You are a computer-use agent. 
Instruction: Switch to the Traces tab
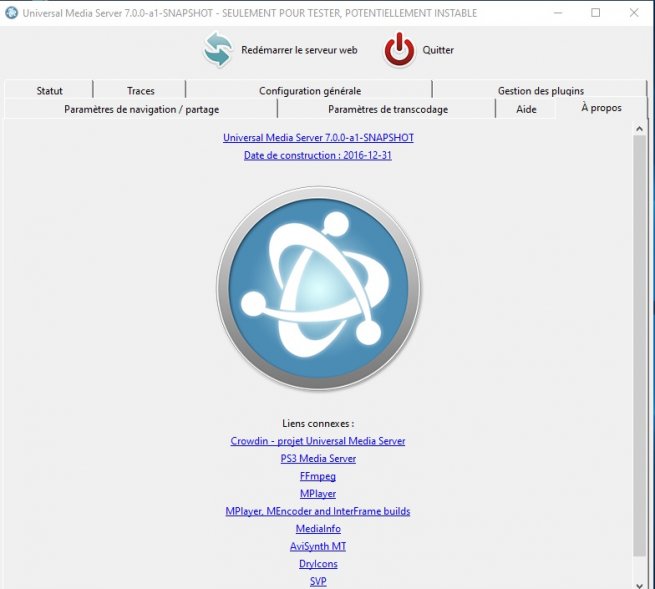tap(141, 91)
